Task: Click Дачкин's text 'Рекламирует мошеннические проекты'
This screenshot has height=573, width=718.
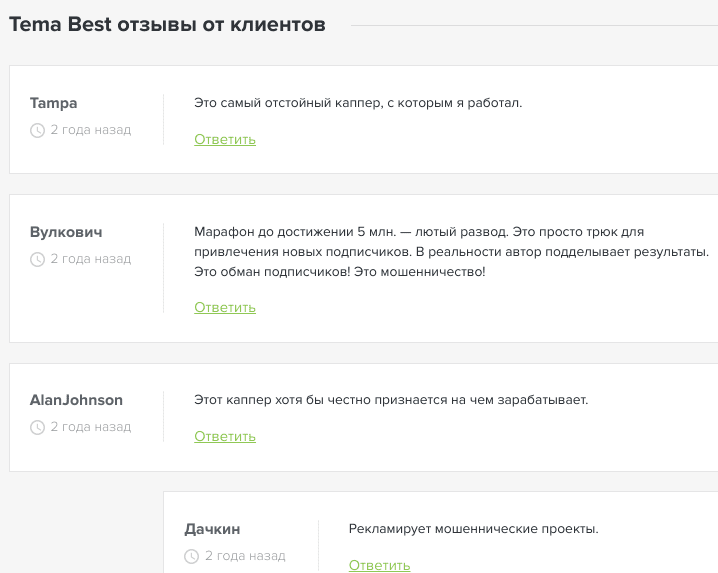Action: click(474, 529)
